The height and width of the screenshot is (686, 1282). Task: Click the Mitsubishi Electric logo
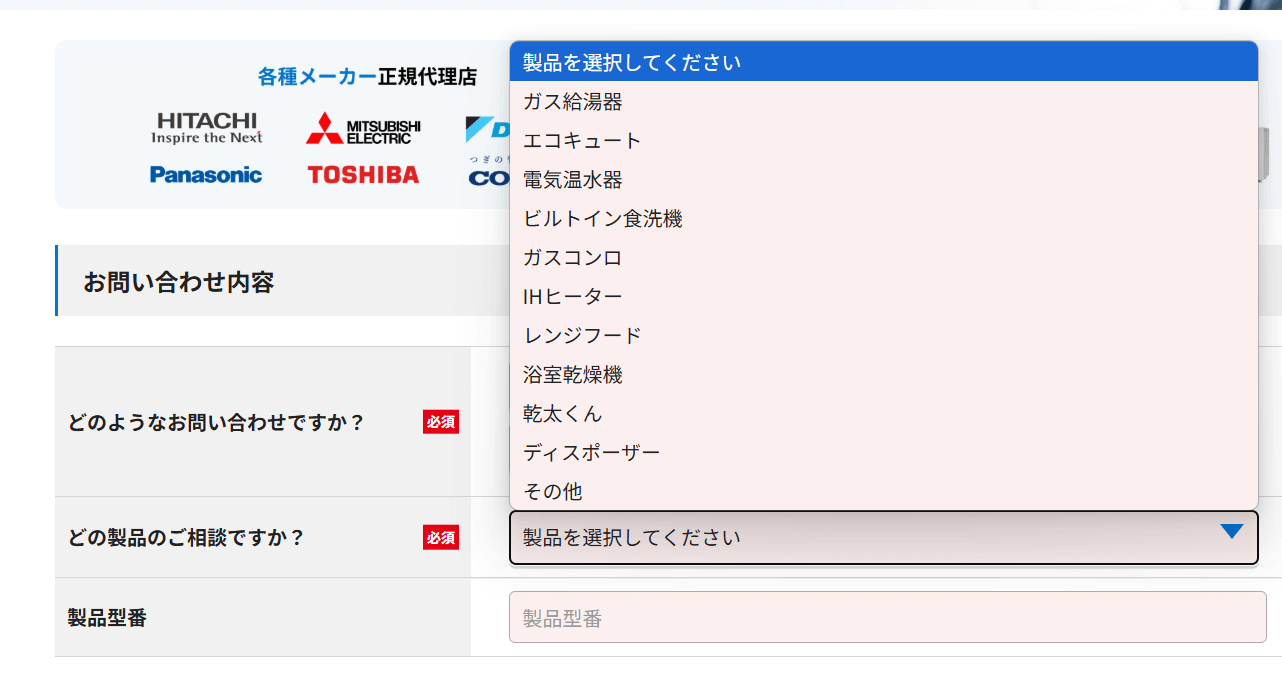(x=363, y=128)
